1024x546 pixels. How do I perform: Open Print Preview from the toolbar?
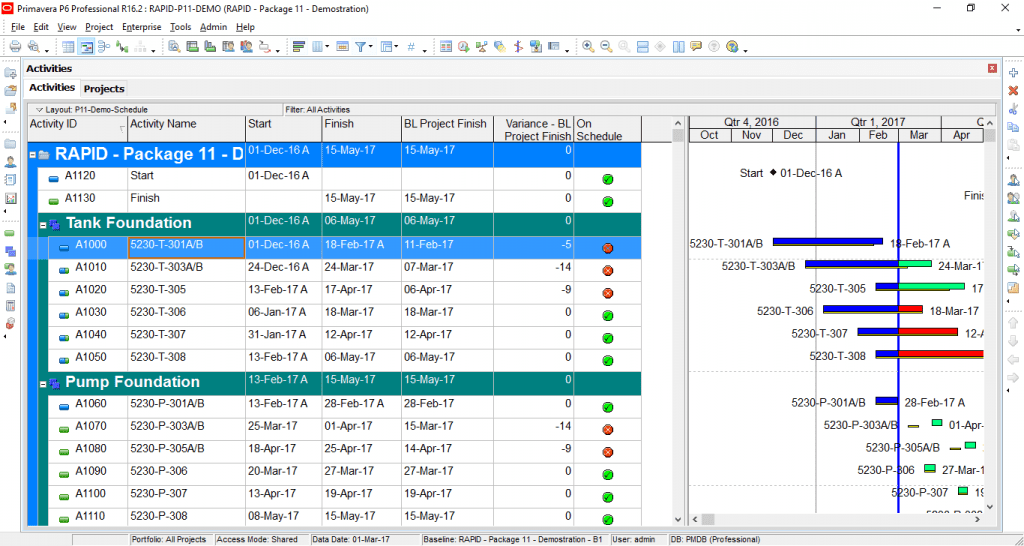33,46
